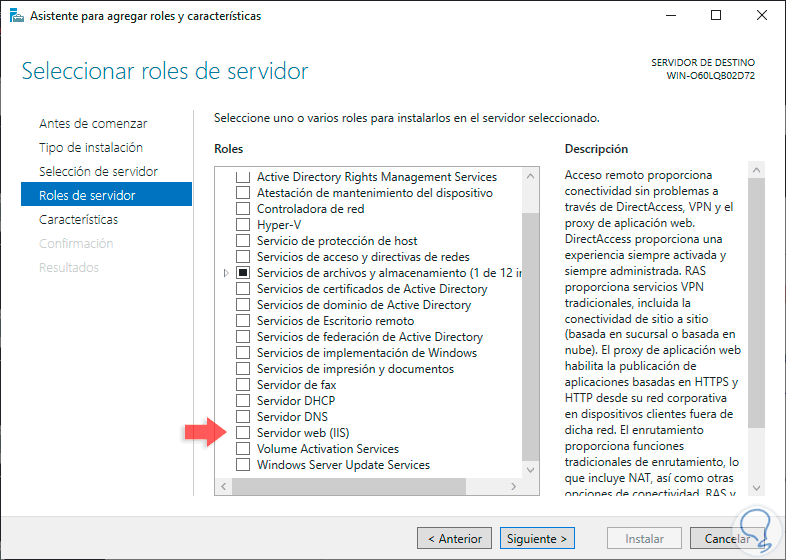Go to the Antes de comenzar step
Image resolution: width=786 pixels, height=560 pixels.
click(x=93, y=124)
